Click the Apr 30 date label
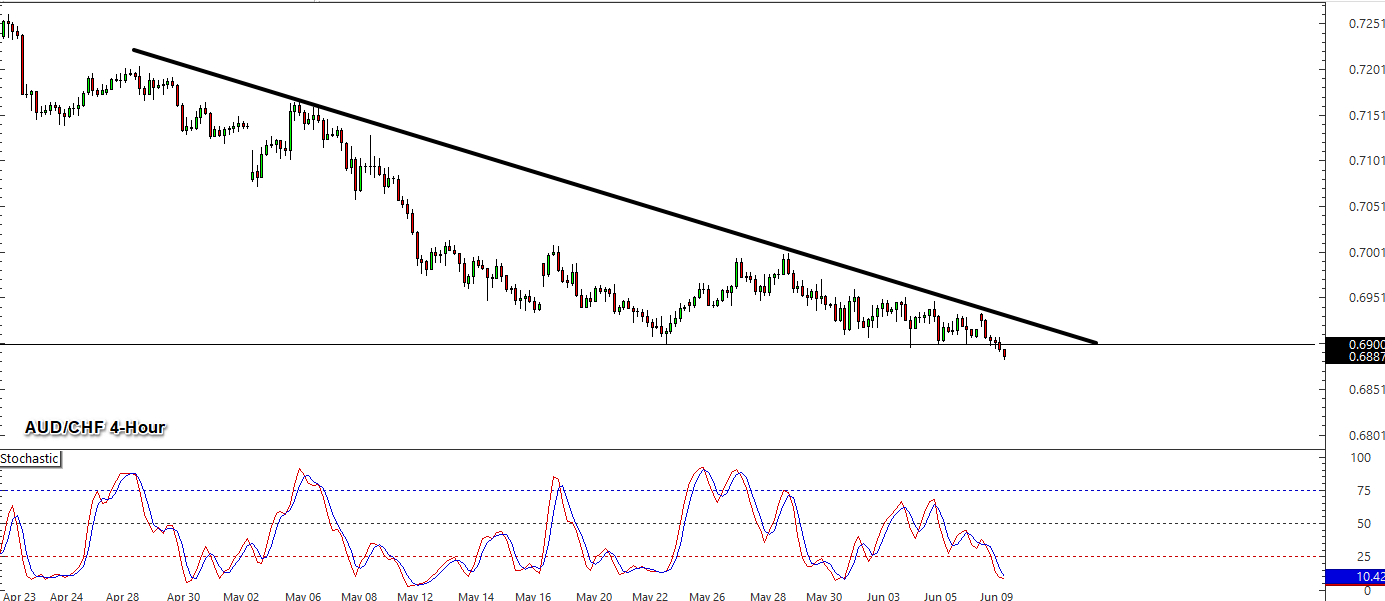 (x=183, y=596)
